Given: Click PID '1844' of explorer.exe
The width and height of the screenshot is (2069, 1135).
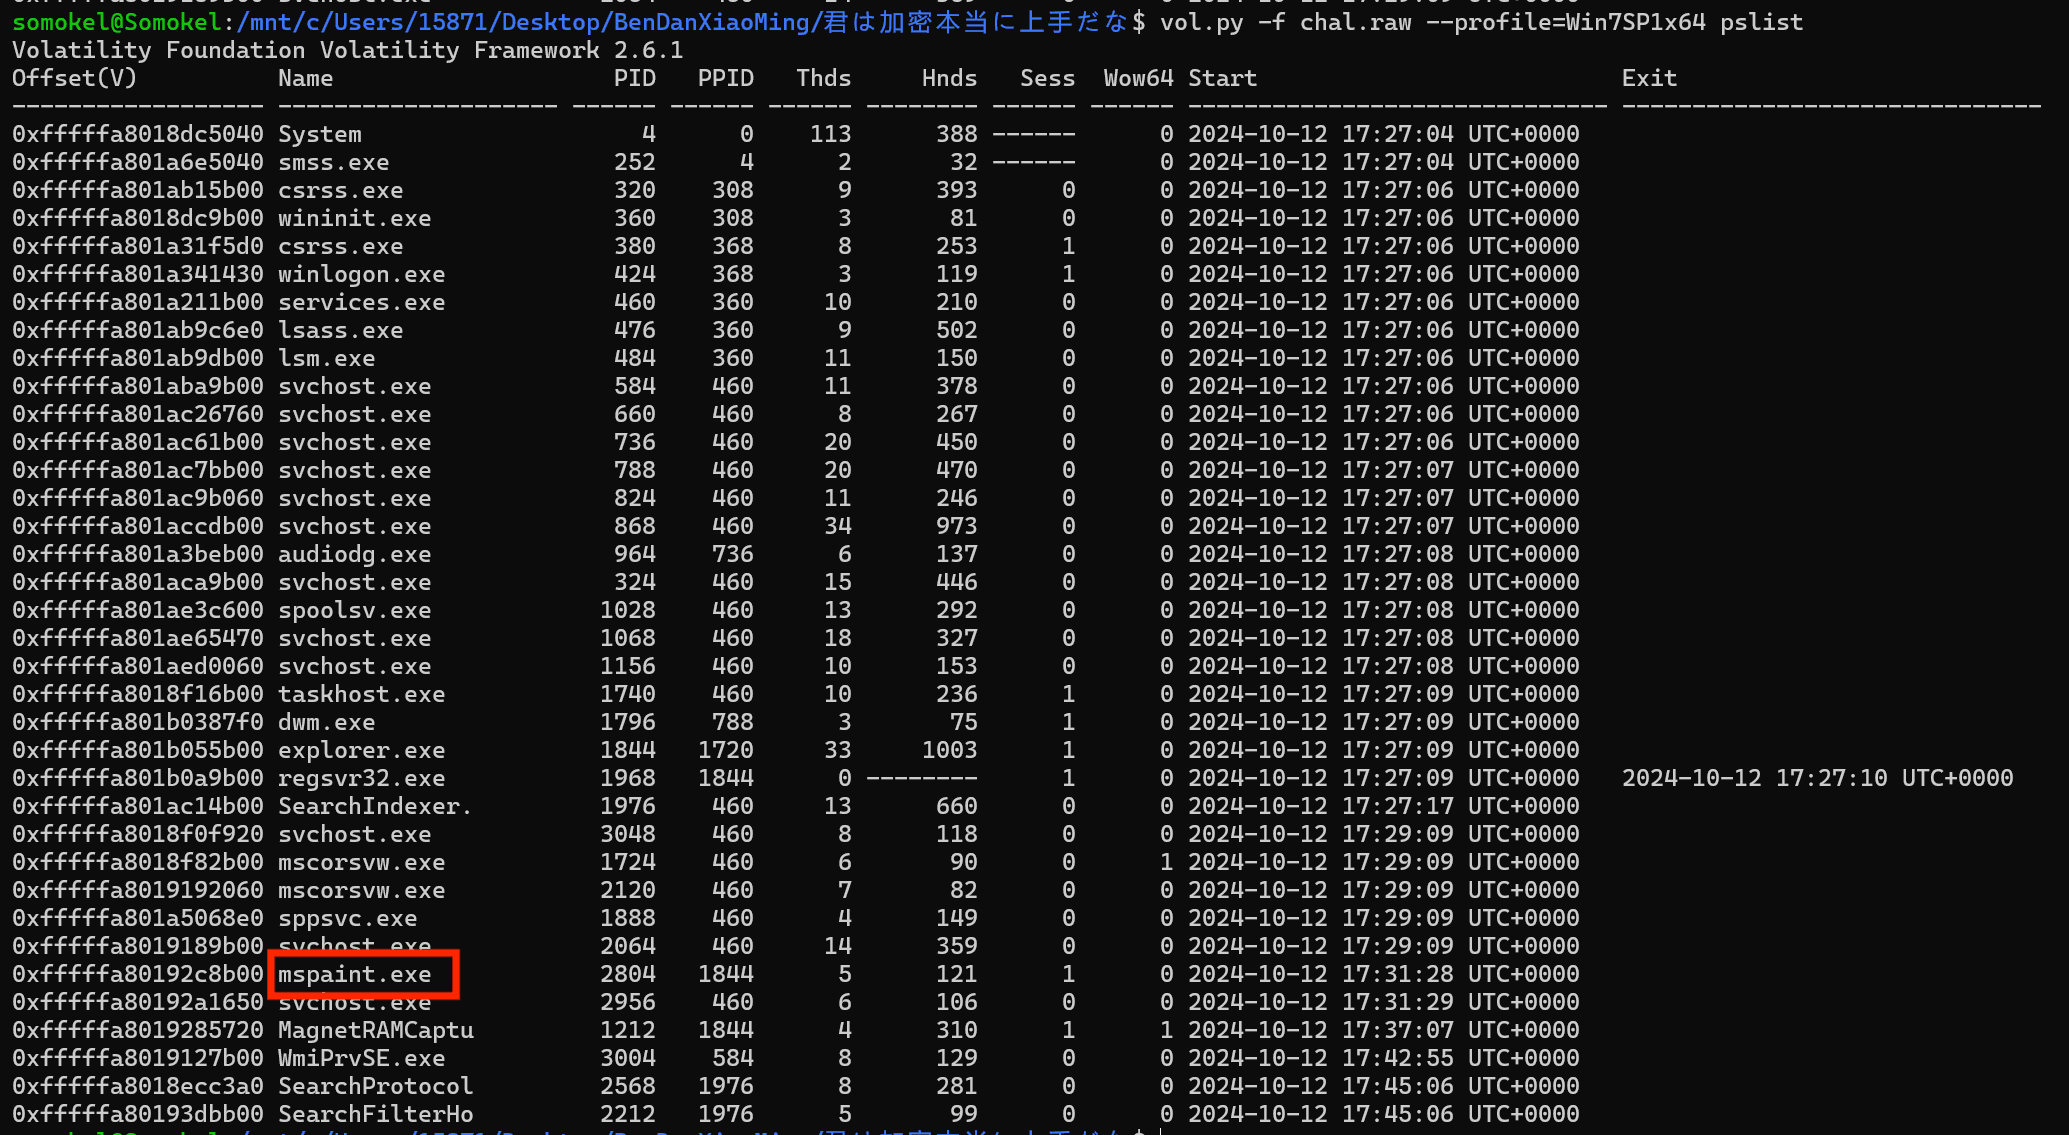Looking at the screenshot, I should pos(628,750).
